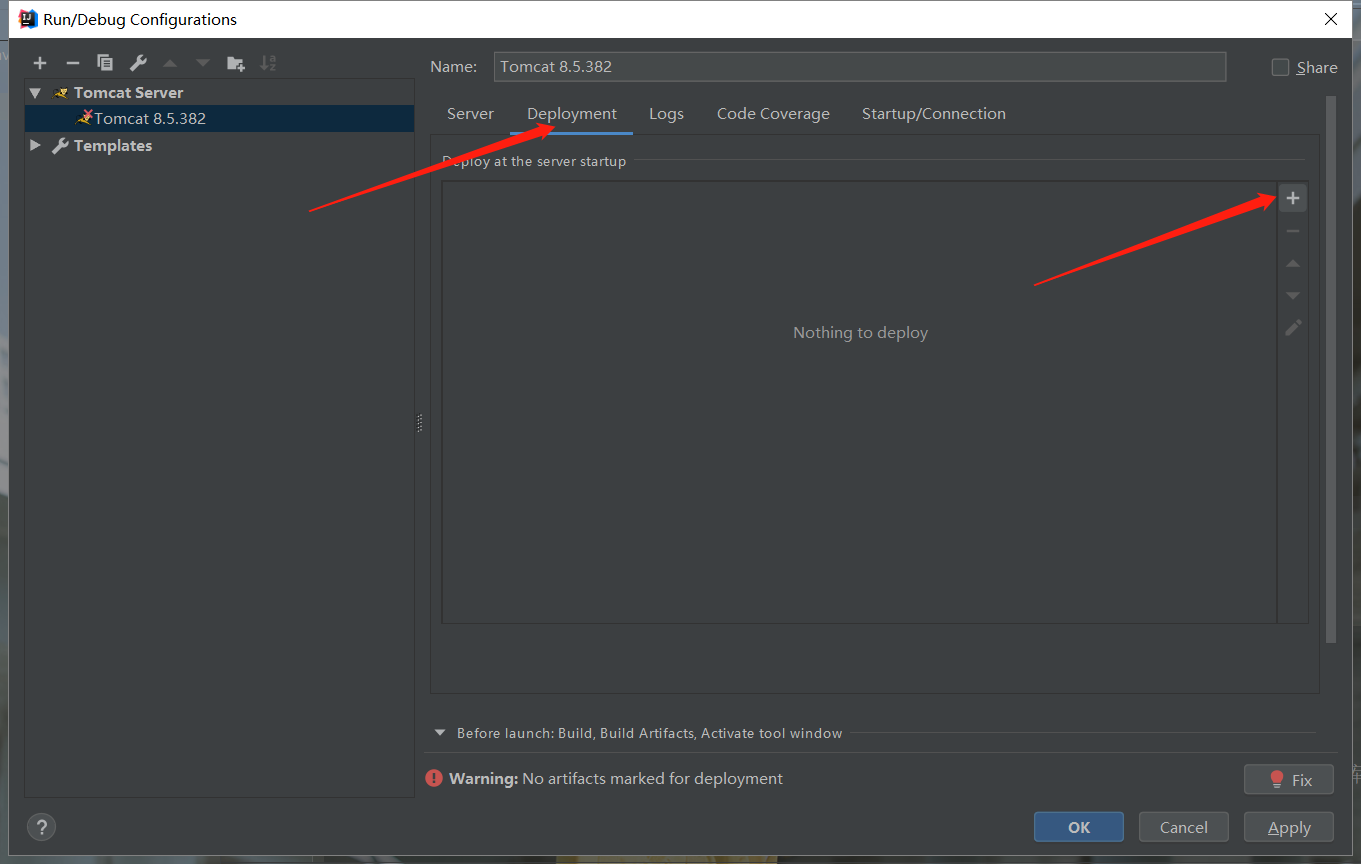Collapse the Tomcat Server tree node
This screenshot has height=864, width=1361.
36,93
